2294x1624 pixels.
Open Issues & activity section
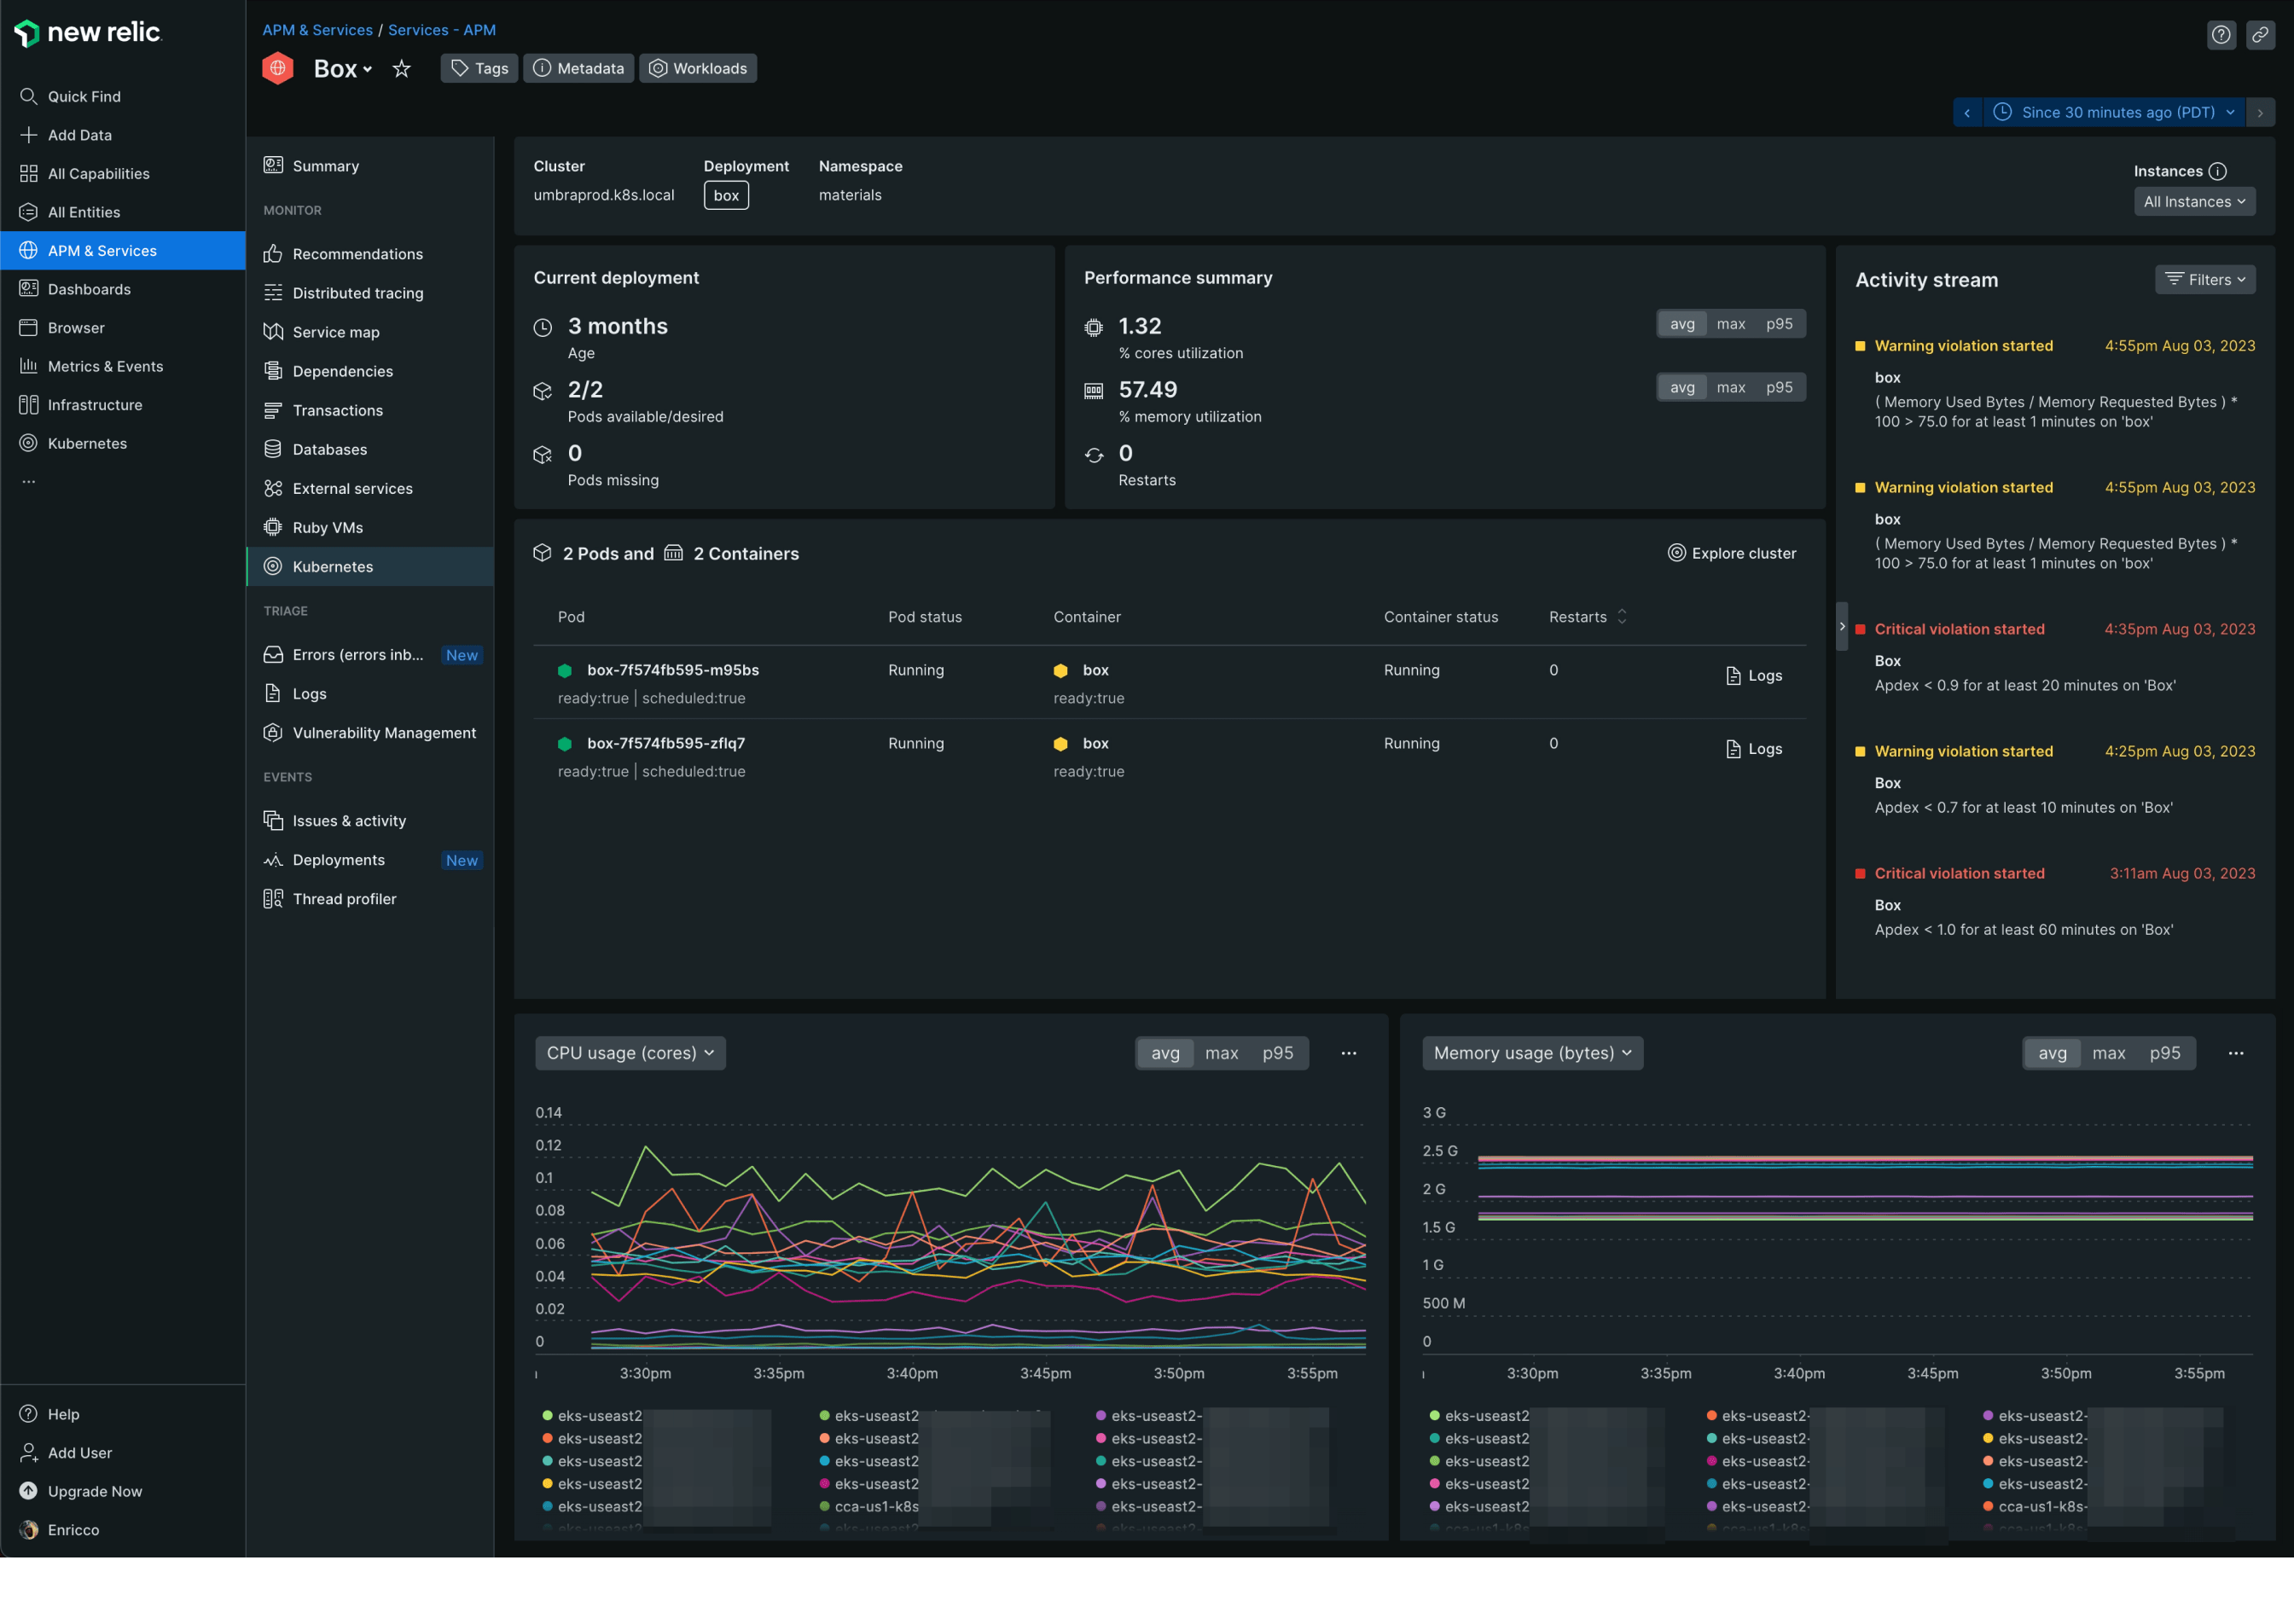(x=348, y=821)
